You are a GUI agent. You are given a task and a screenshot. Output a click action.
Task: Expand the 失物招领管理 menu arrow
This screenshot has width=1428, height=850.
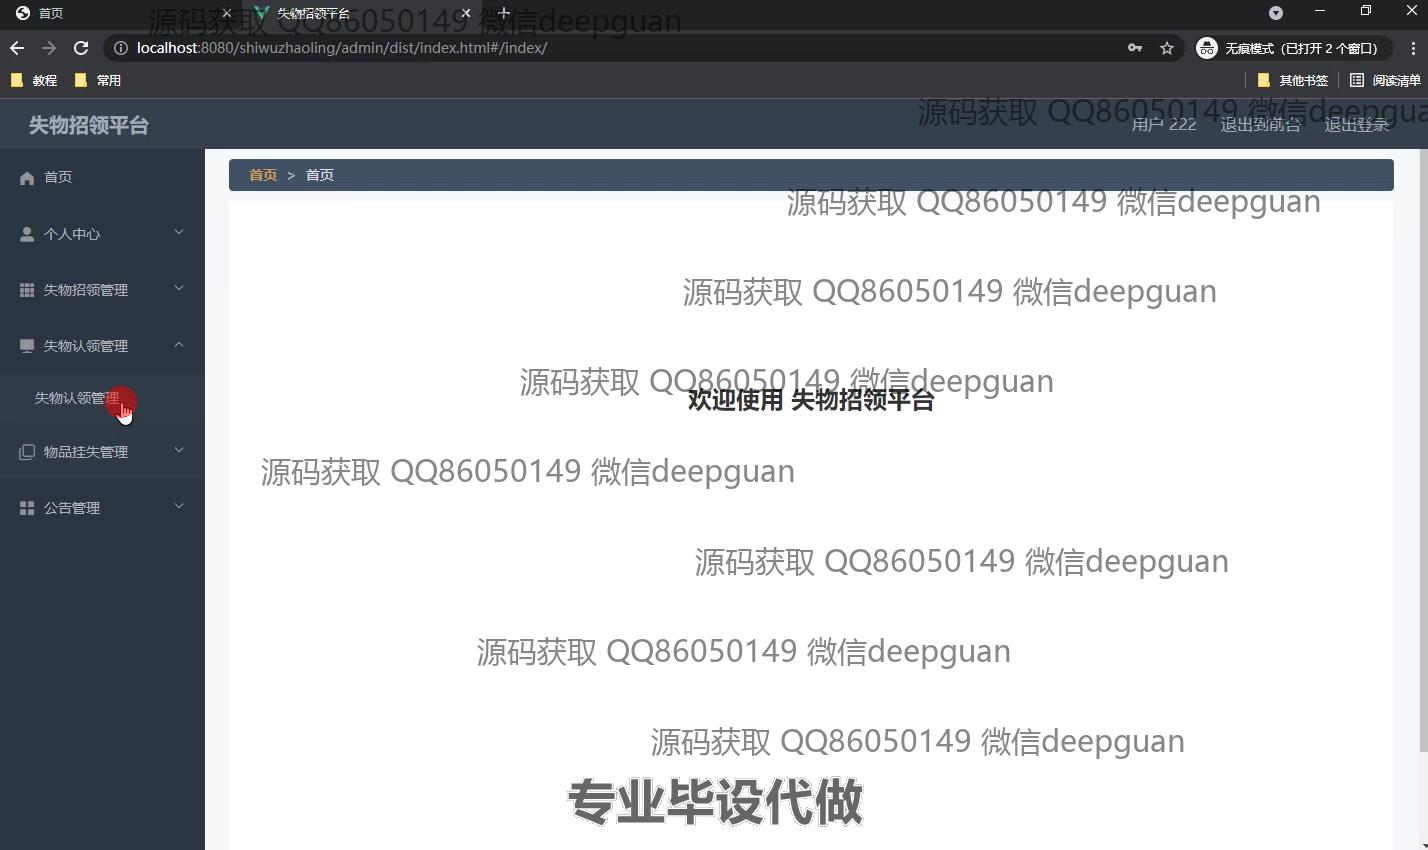pos(179,289)
